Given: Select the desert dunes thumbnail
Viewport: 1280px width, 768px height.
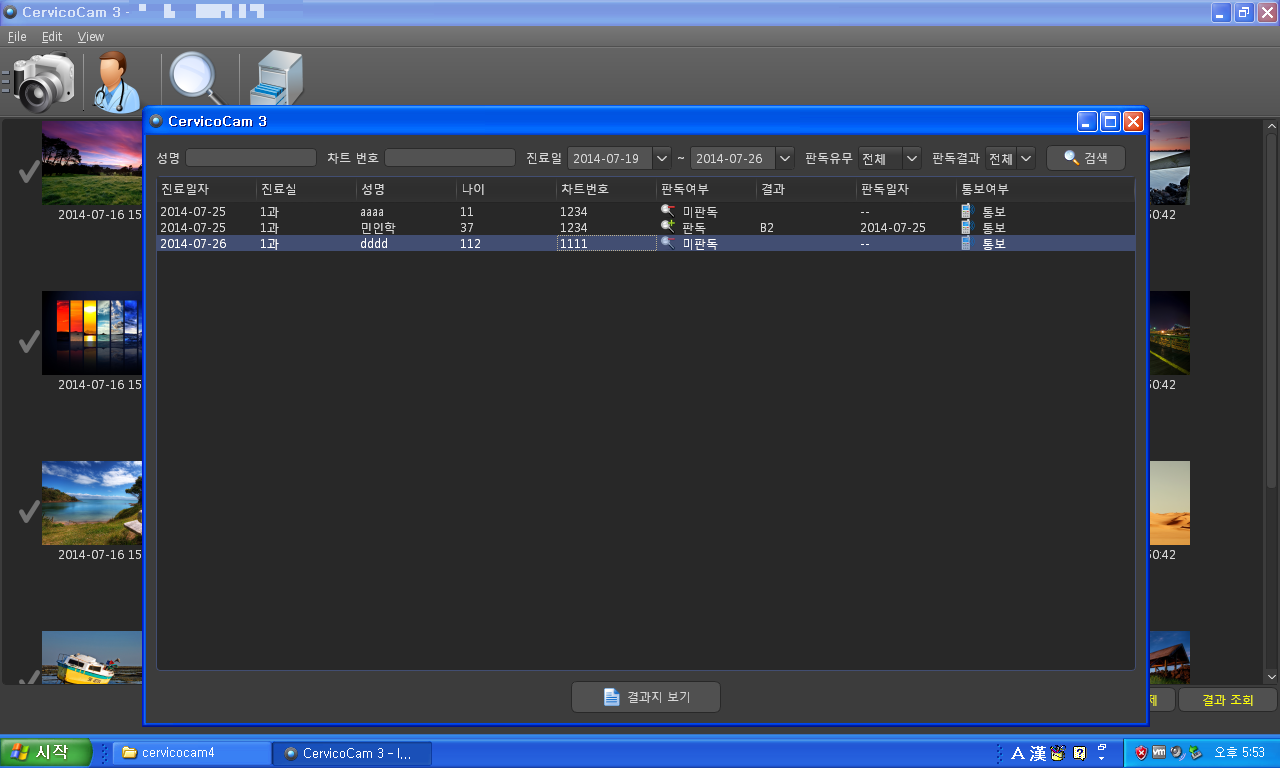Looking at the screenshot, I should coord(1169,503).
